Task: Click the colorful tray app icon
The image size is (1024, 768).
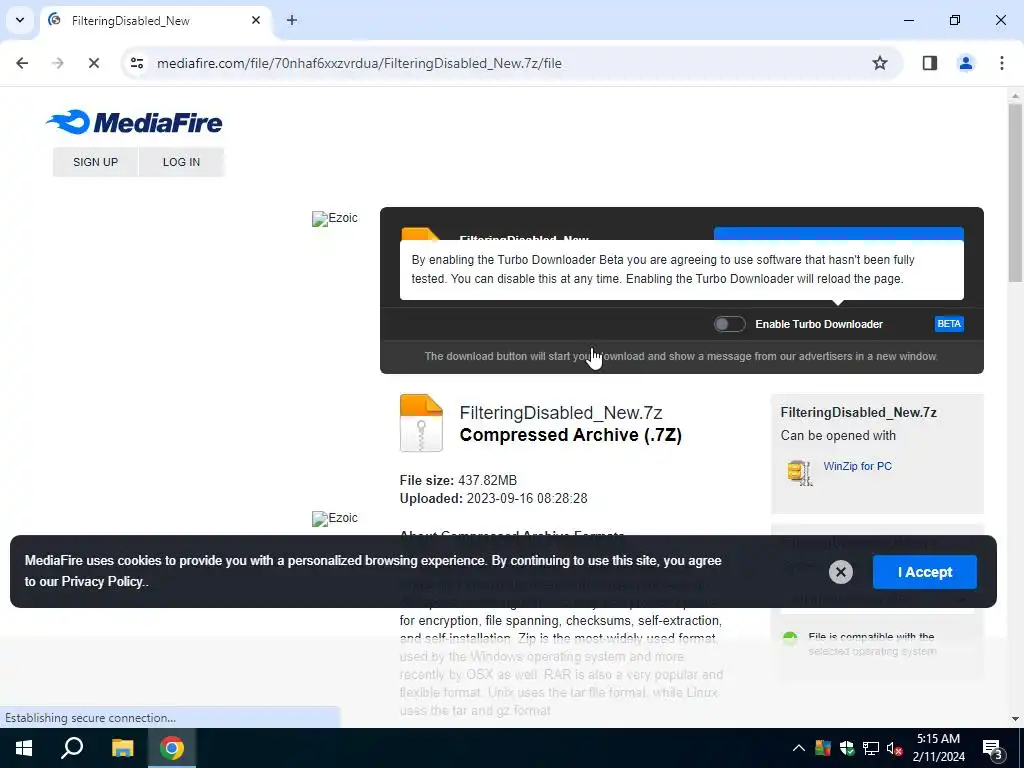Action: pyautogui.click(x=823, y=748)
